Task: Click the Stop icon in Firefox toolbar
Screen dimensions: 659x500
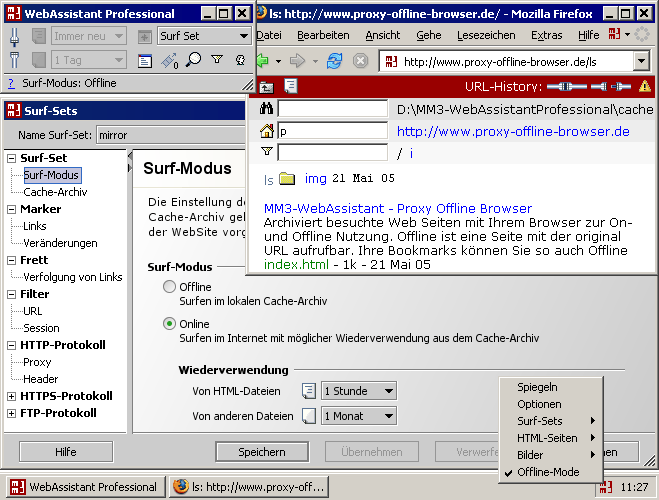Action: (x=360, y=61)
